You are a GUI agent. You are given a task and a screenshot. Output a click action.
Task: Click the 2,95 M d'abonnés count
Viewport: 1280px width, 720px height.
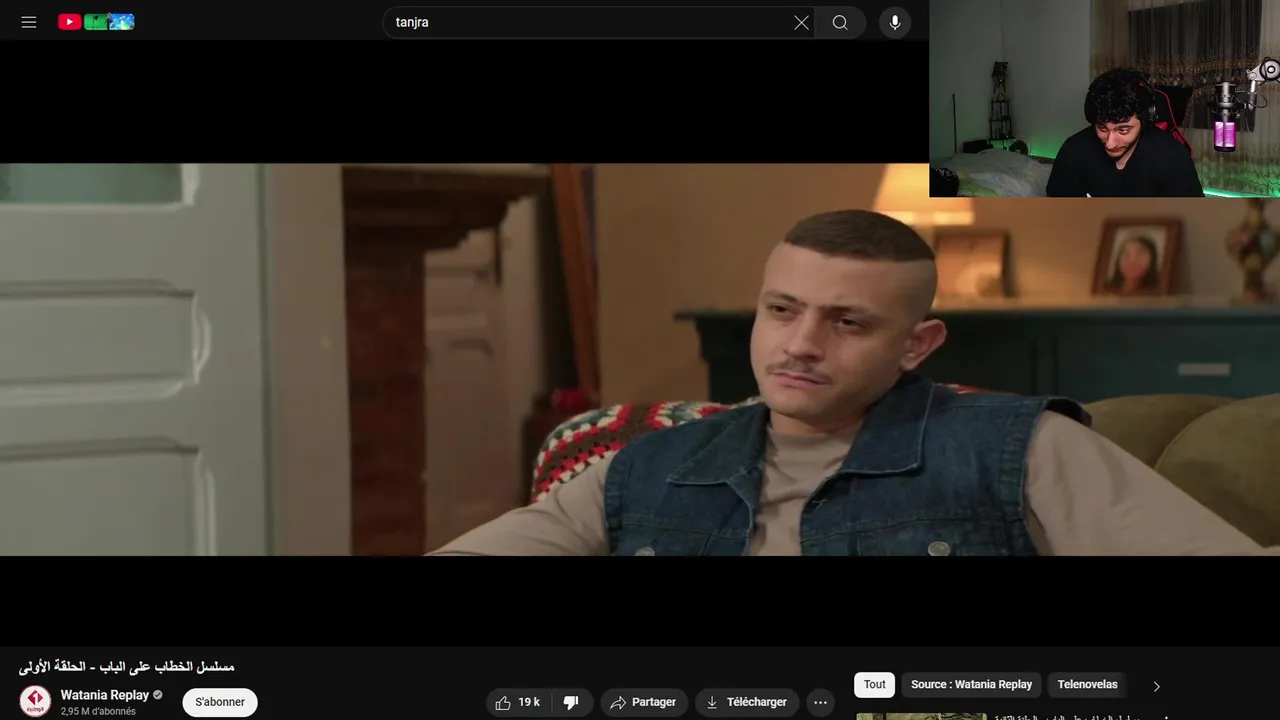point(98,711)
